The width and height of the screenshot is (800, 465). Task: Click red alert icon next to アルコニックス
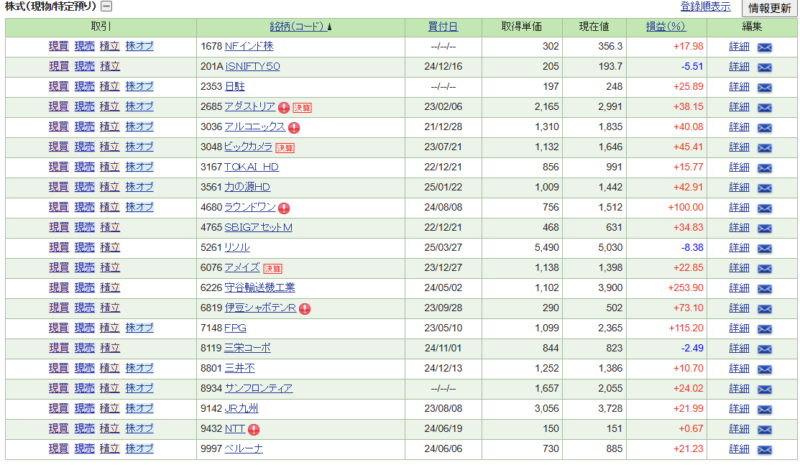[294, 128]
